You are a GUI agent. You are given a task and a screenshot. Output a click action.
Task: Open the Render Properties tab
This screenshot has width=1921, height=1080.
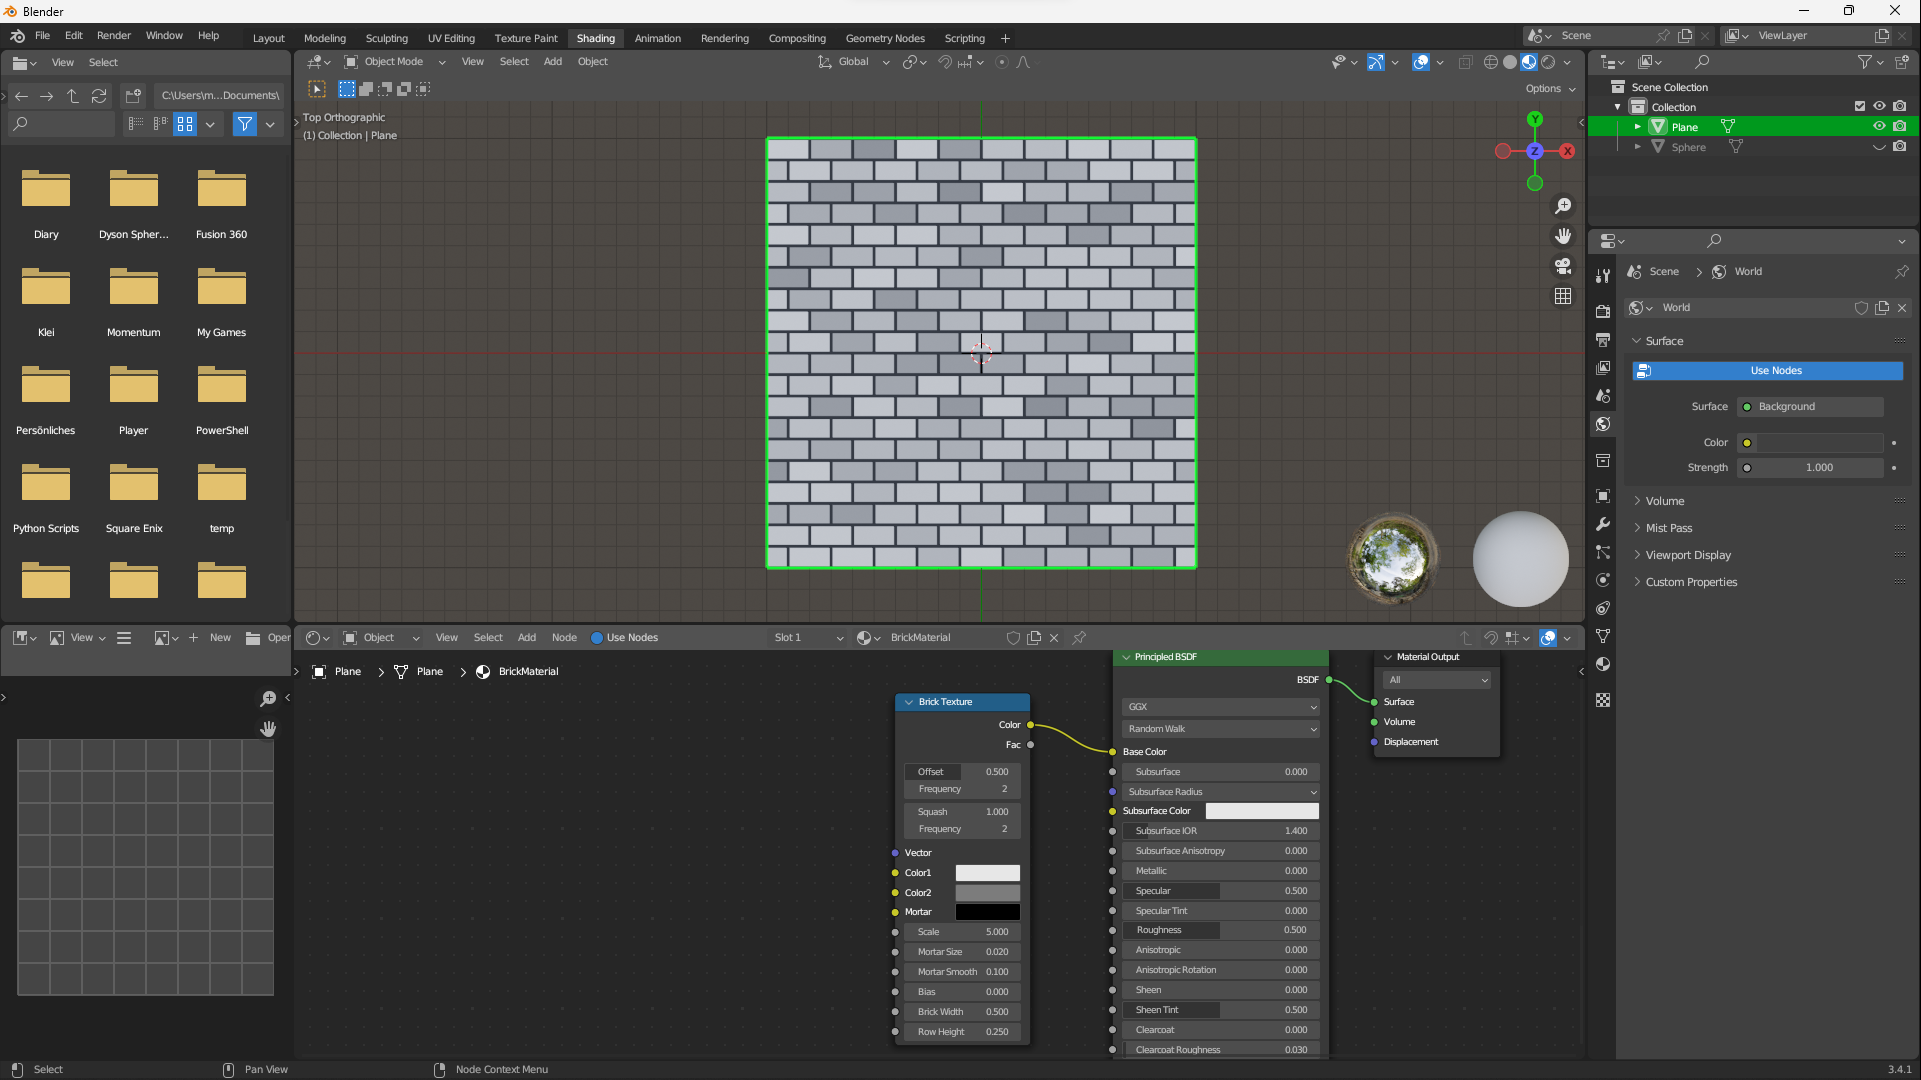pos(1603,310)
